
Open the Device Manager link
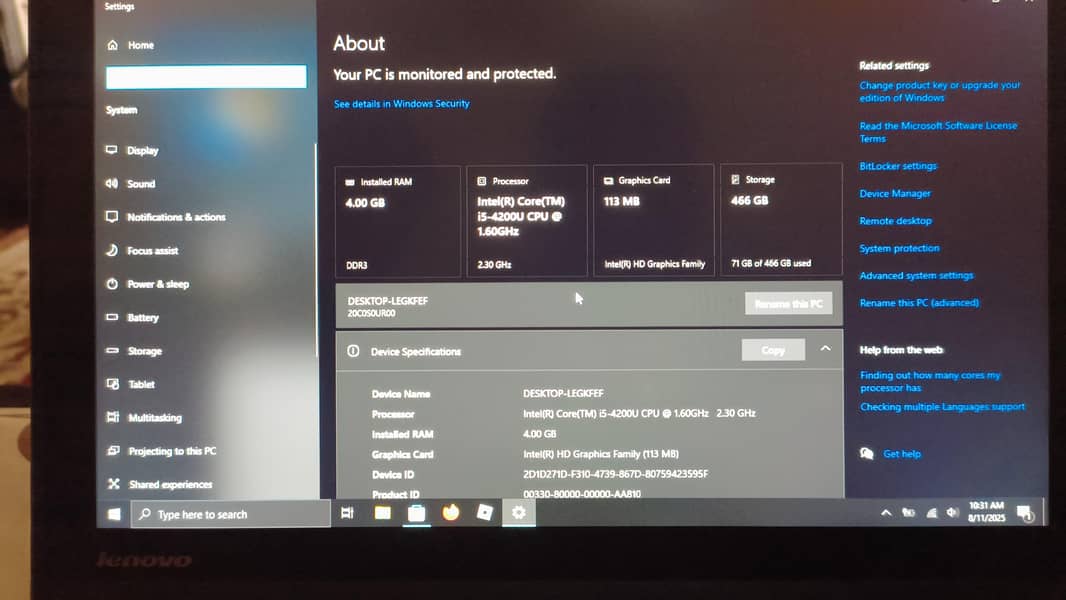[x=894, y=193]
